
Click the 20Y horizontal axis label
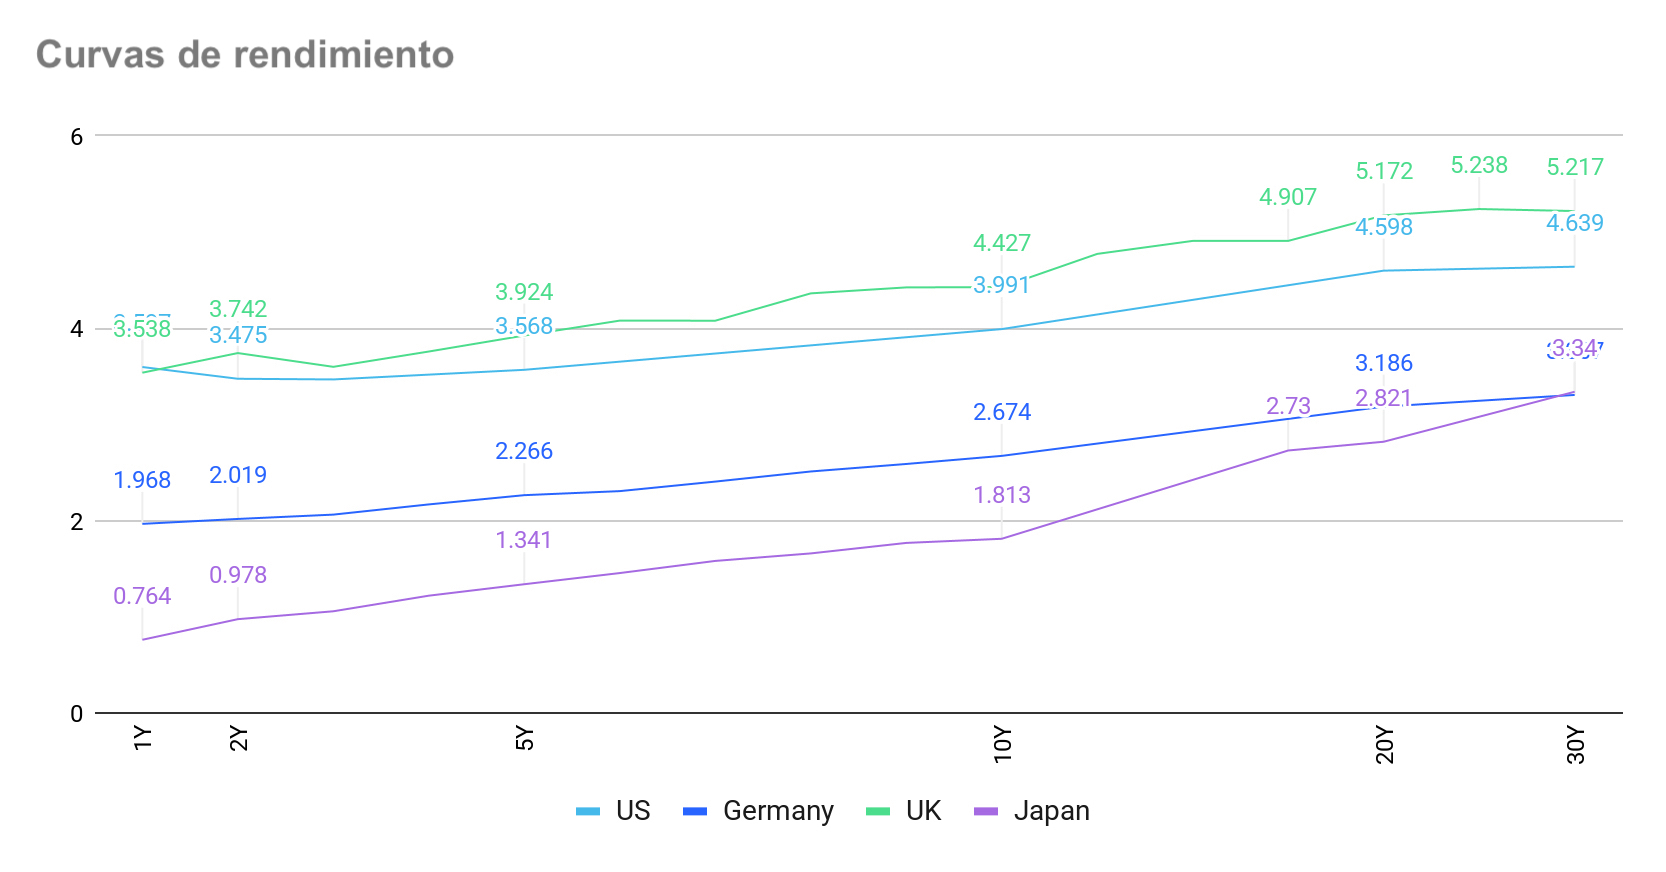coord(1385,746)
